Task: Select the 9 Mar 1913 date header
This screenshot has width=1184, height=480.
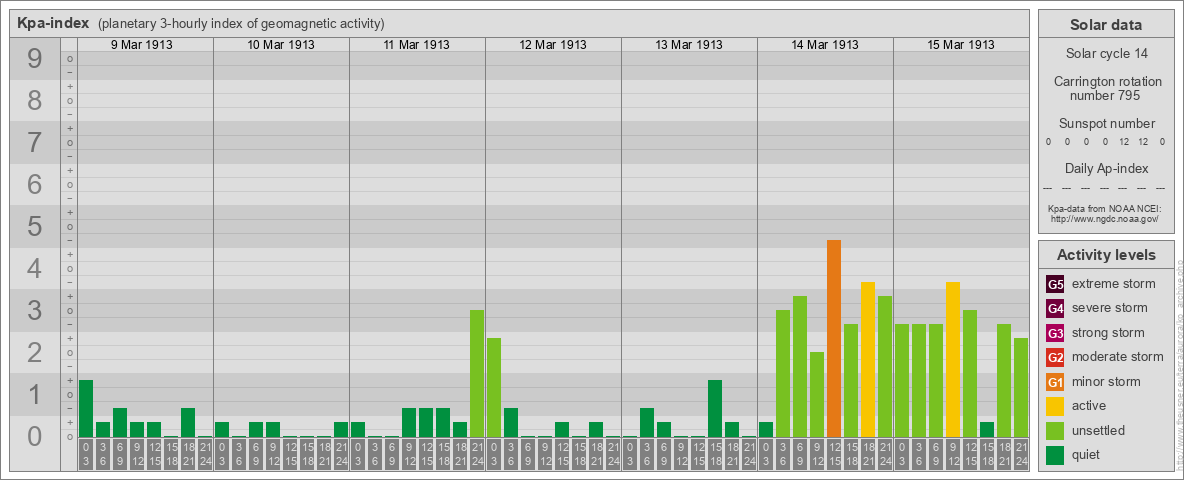Action: coord(142,45)
